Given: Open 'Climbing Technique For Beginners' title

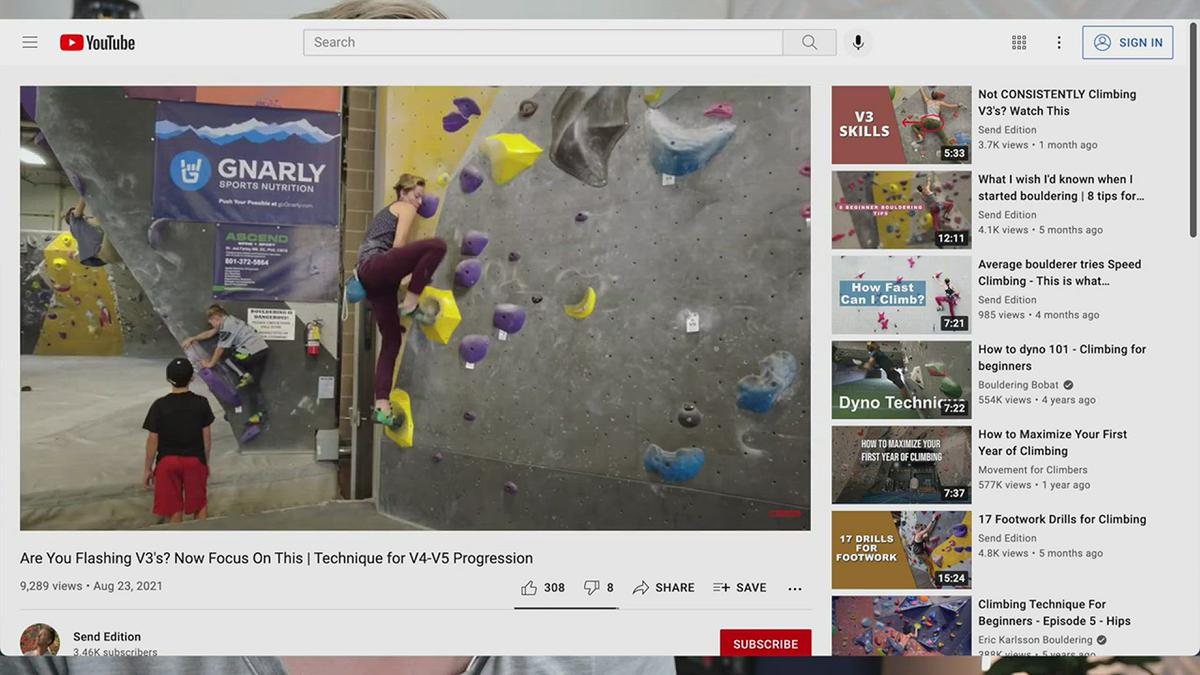Looking at the screenshot, I should click(x=1054, y=612).
